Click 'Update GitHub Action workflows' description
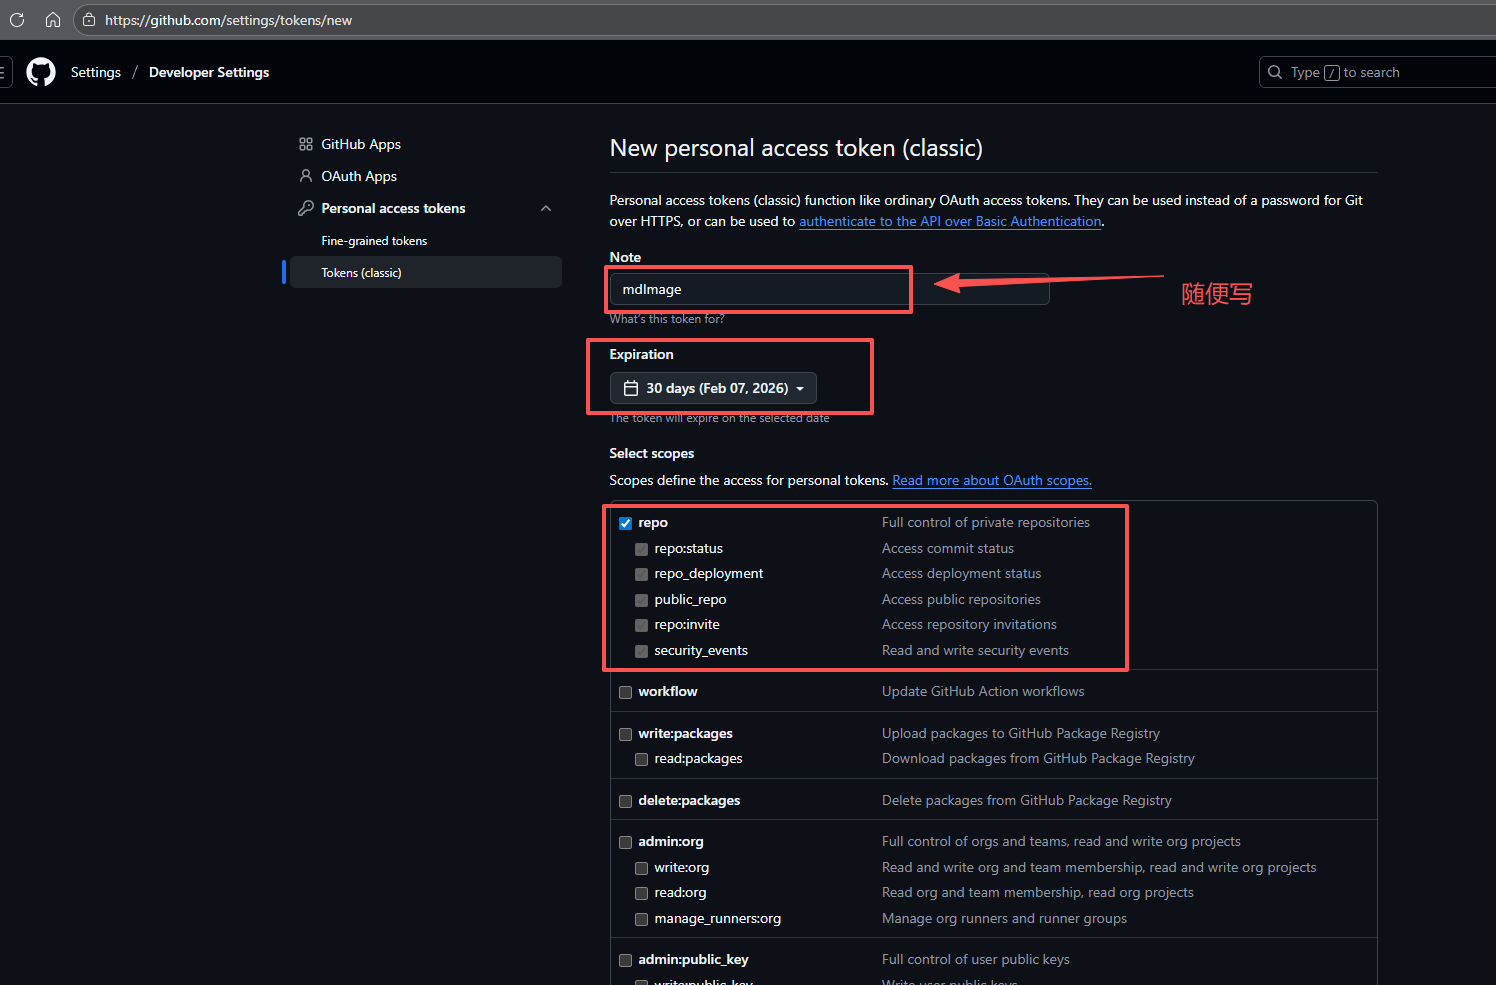 [983, 692]
